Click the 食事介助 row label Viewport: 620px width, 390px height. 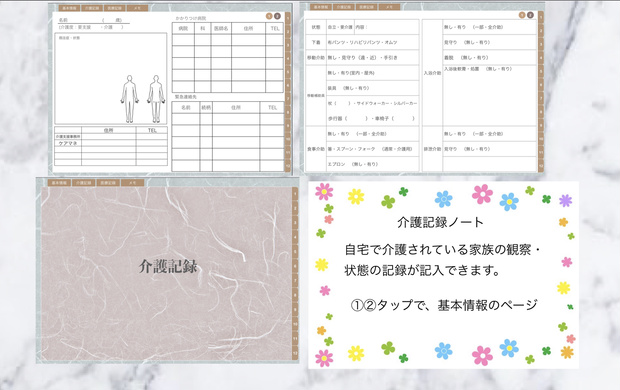click(316, 149)
